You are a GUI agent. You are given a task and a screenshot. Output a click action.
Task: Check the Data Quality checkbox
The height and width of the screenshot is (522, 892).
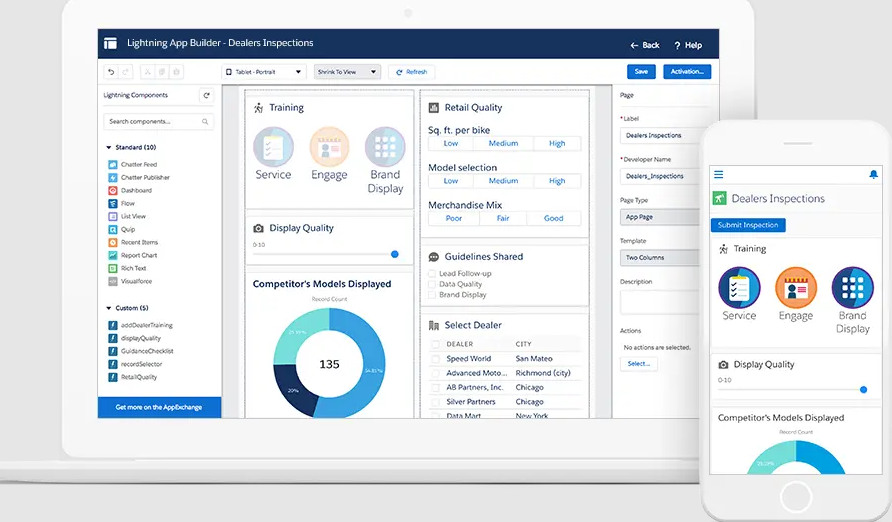(432, 284)
